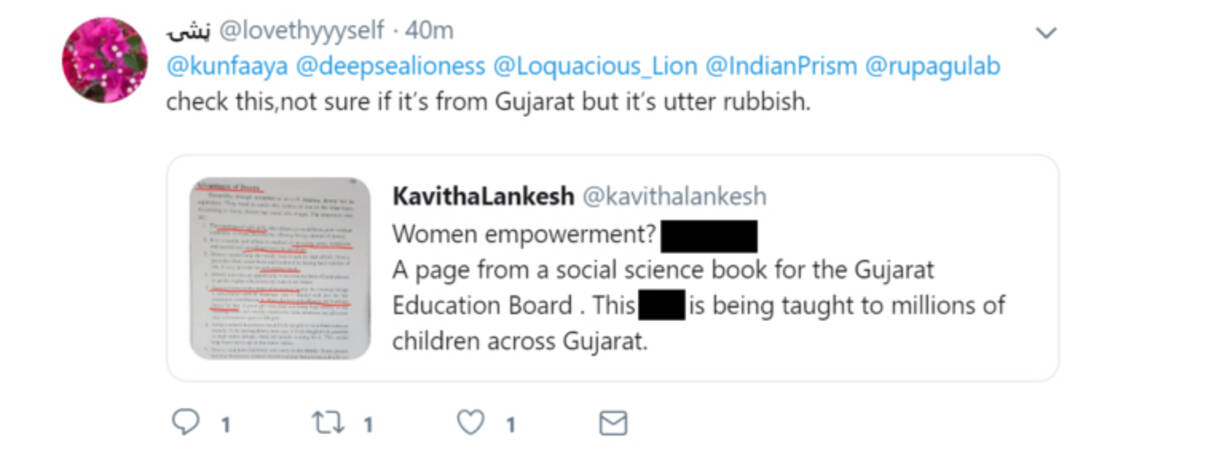The image size is (1225, 472).
Task: Click the reply speech bubble icon
Action: (x=186, y=423)
